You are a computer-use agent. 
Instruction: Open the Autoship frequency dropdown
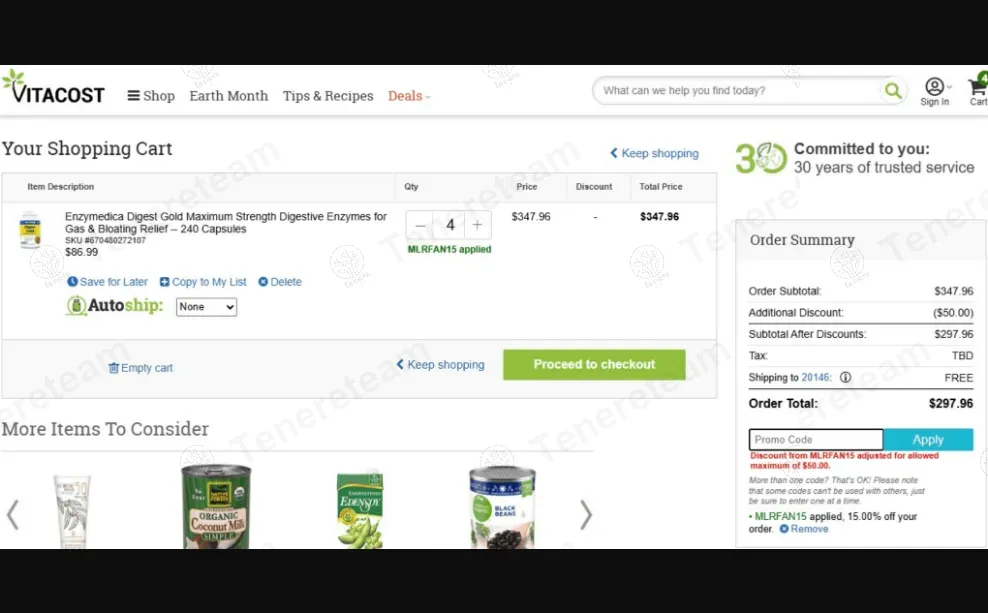click(206, 307)
